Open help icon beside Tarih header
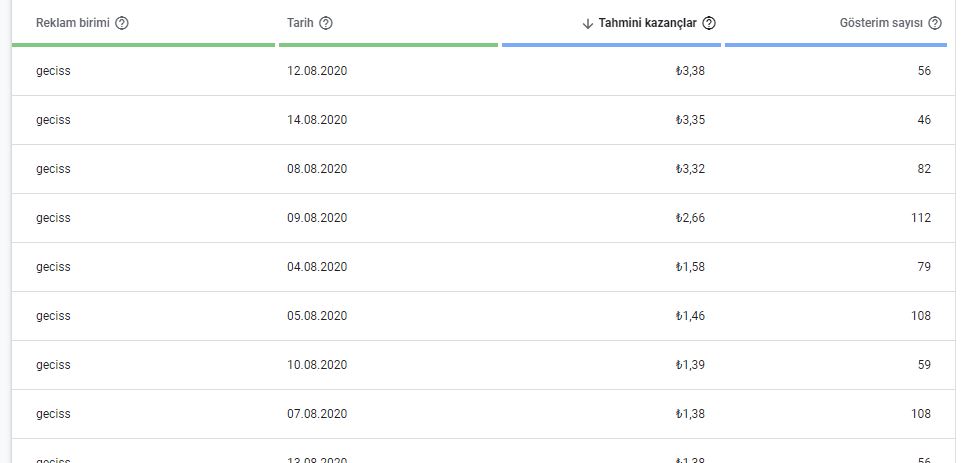The width and height of the screenshot is (976, 463). coord(326,23)
